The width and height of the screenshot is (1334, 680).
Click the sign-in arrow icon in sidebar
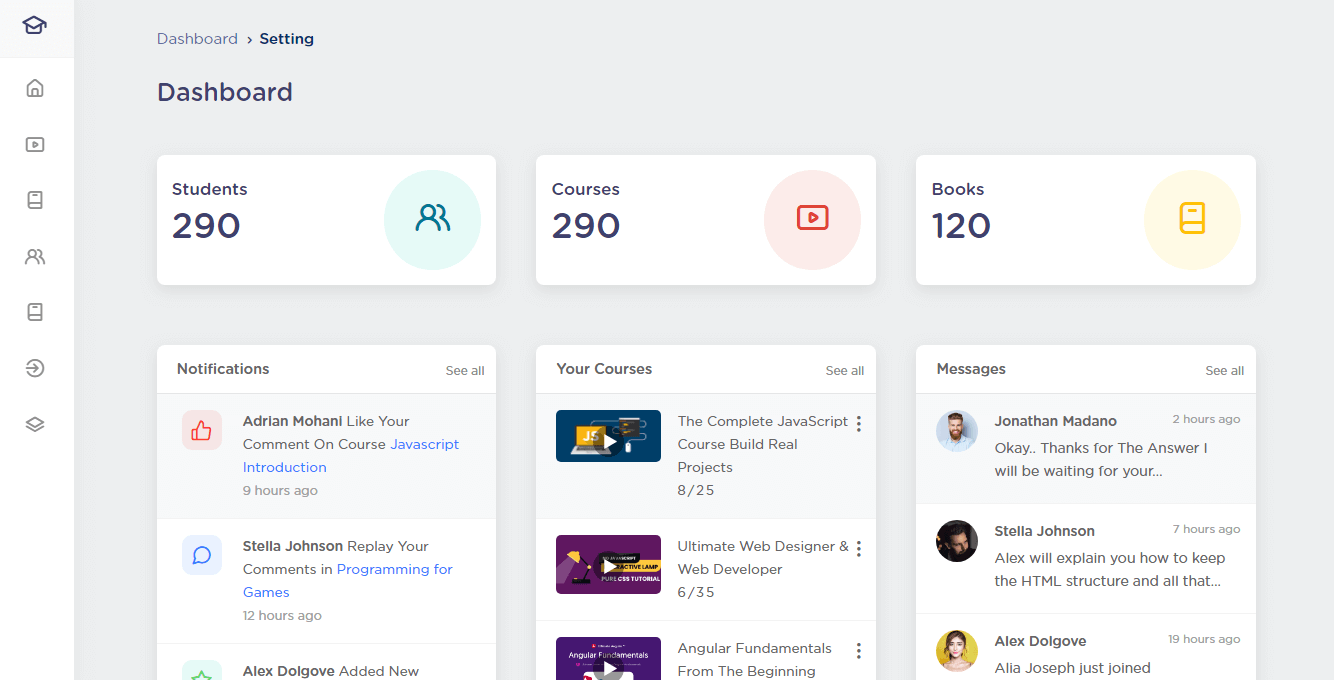click(35, 368)
